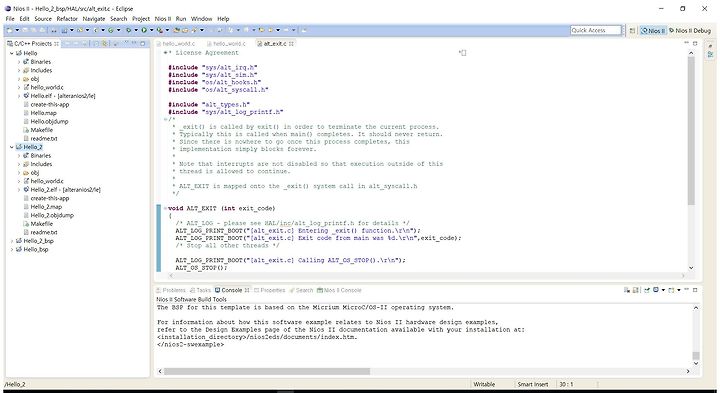Maximize the C/C++ Projects view
Viewport: 720px width, 393px height.
(x=143, y=44)
